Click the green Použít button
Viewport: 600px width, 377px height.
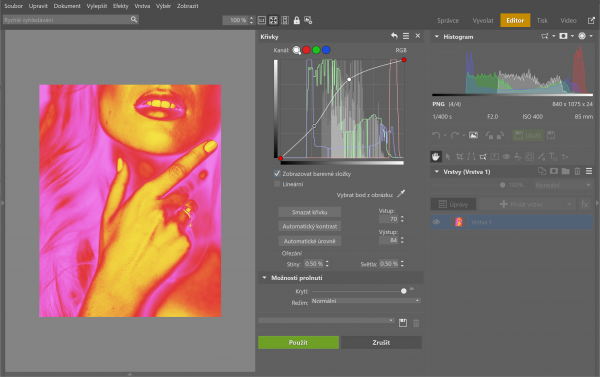[298, 342]
